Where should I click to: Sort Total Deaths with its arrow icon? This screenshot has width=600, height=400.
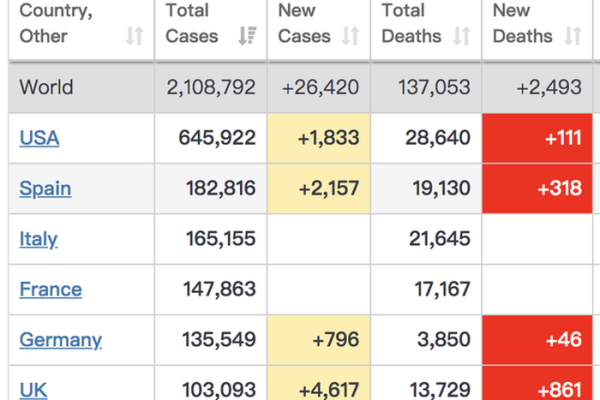(x=461, y=37)
